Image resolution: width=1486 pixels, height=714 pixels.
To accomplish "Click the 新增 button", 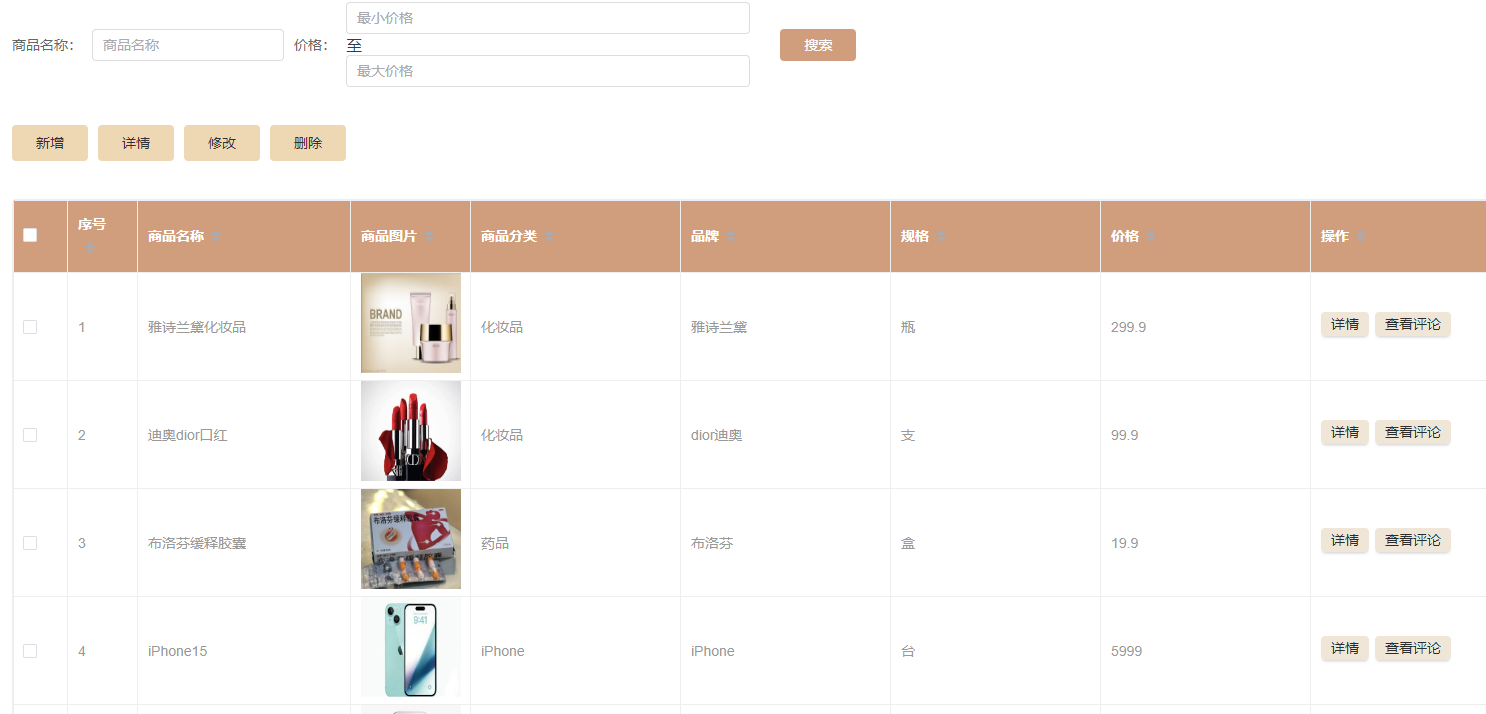I will [50, 143].
